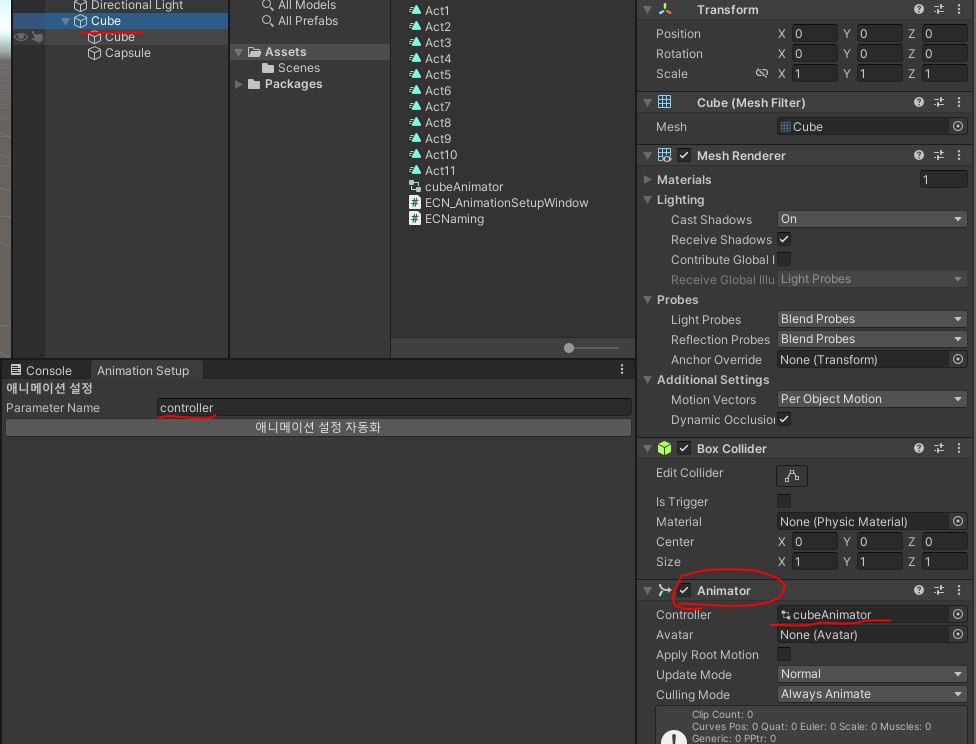
Task: Open Reflection Probes dropdown
Action: pyautogui.click(x=872, y=339)
